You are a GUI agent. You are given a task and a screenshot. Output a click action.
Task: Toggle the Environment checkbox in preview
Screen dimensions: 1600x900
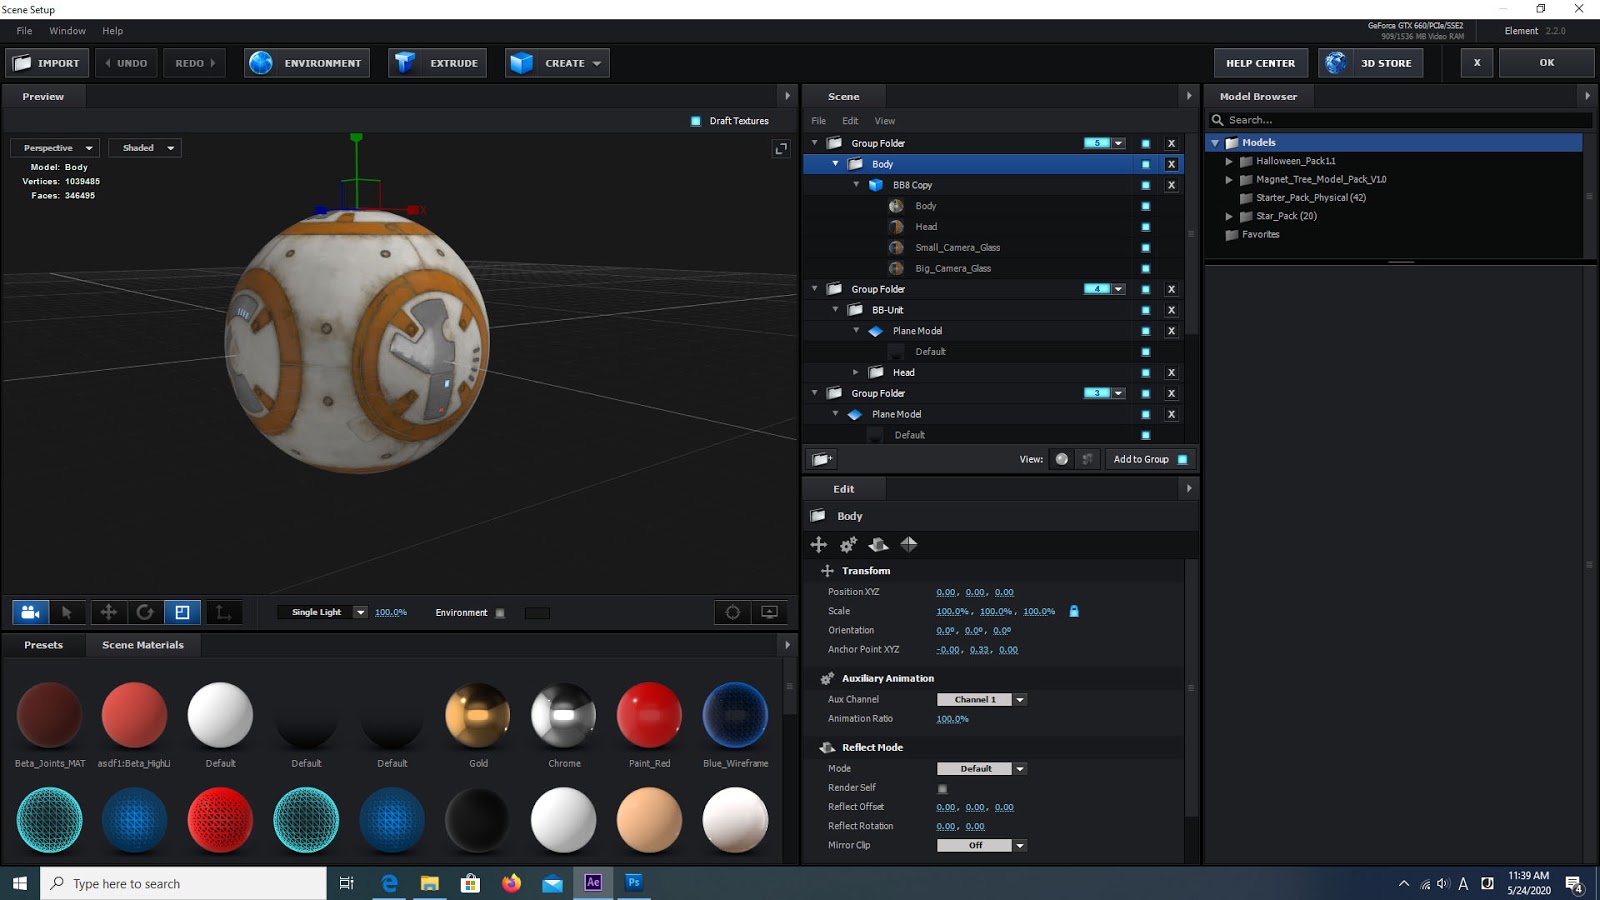pos(501,613)
